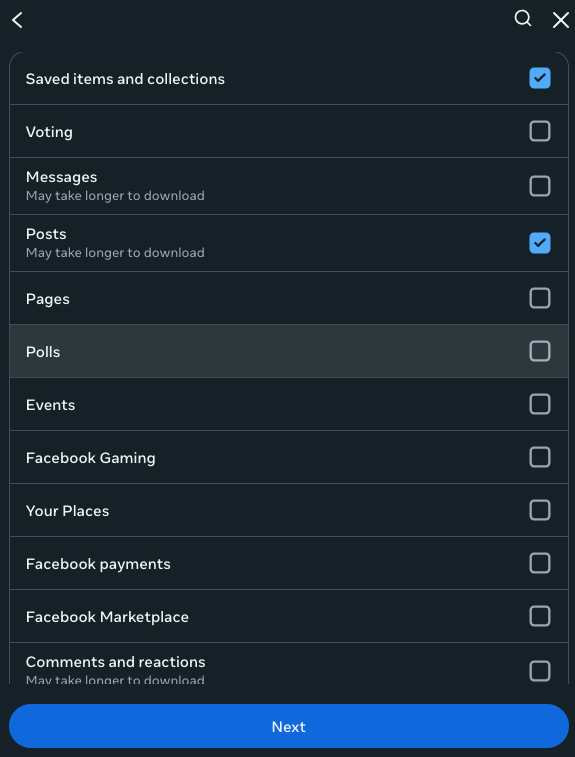Select the Your Places checkbox
Viewport: 575px width, 757px height.
point(540,510)
